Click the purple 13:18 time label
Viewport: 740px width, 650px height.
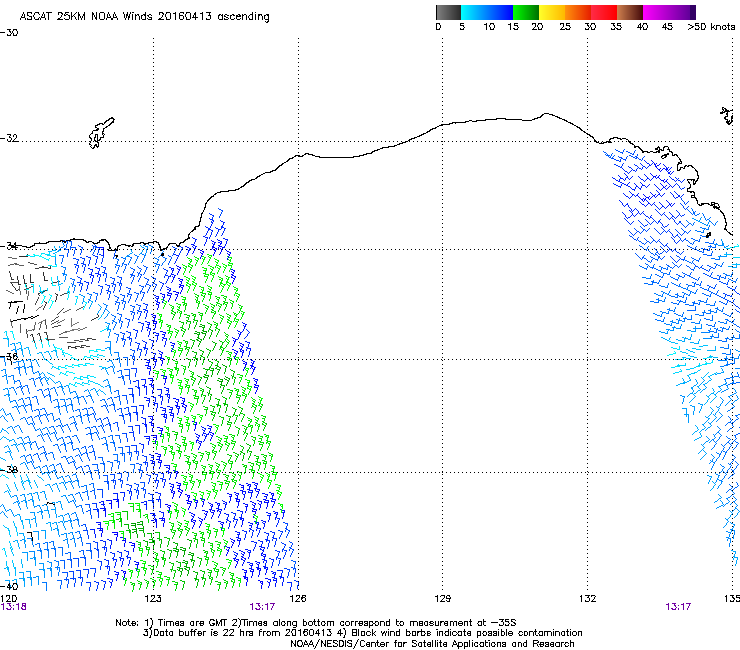(x=14, y=607)
